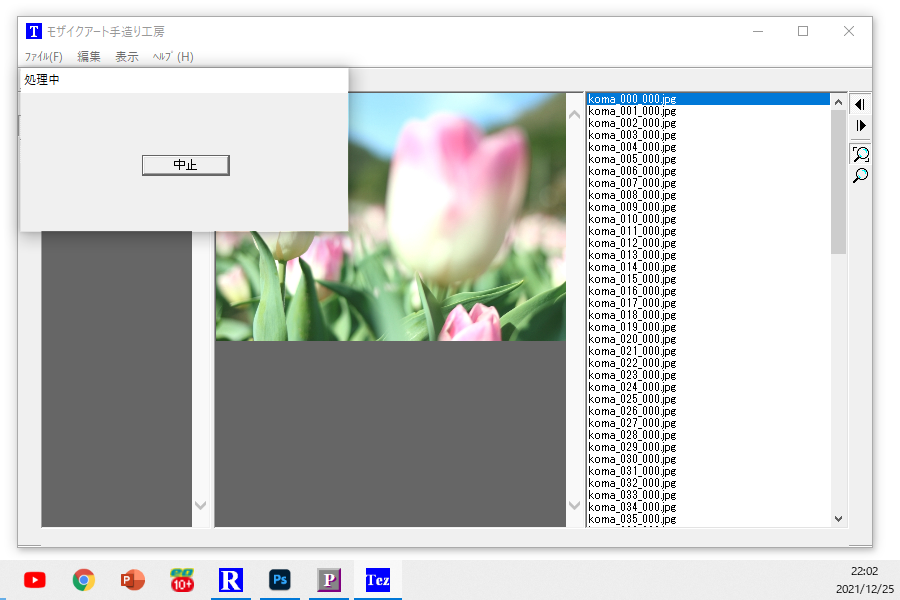Select koma_009_000.jpg in the list
Screen dimensions: 900x600
pyautogui.click(x=708, y=207)
